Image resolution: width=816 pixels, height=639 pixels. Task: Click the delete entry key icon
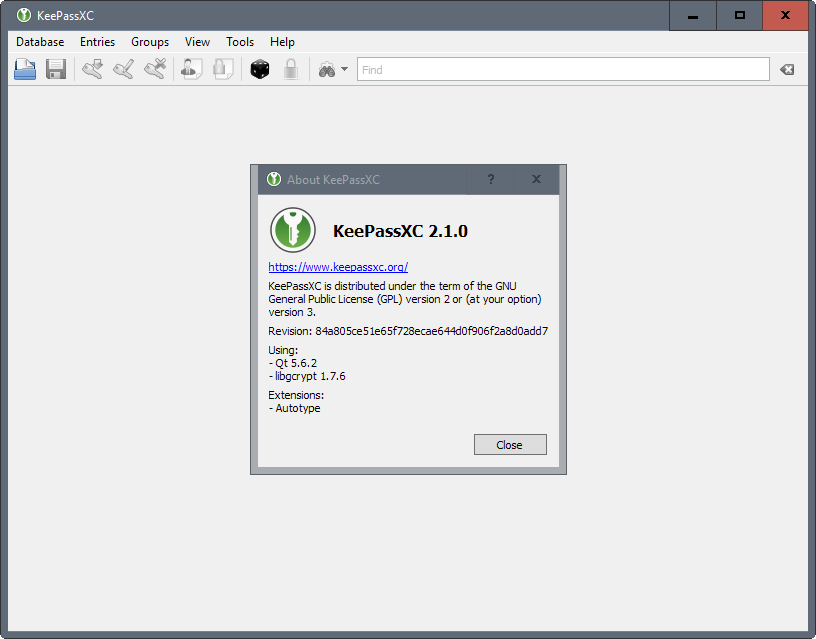point(155,69)
